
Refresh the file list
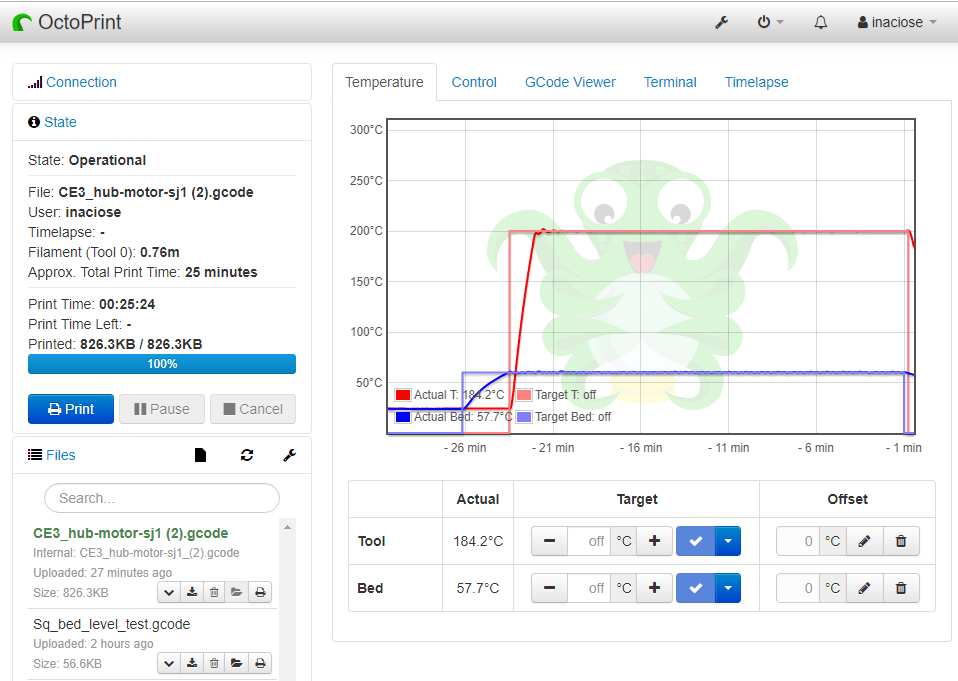[247, 455]
